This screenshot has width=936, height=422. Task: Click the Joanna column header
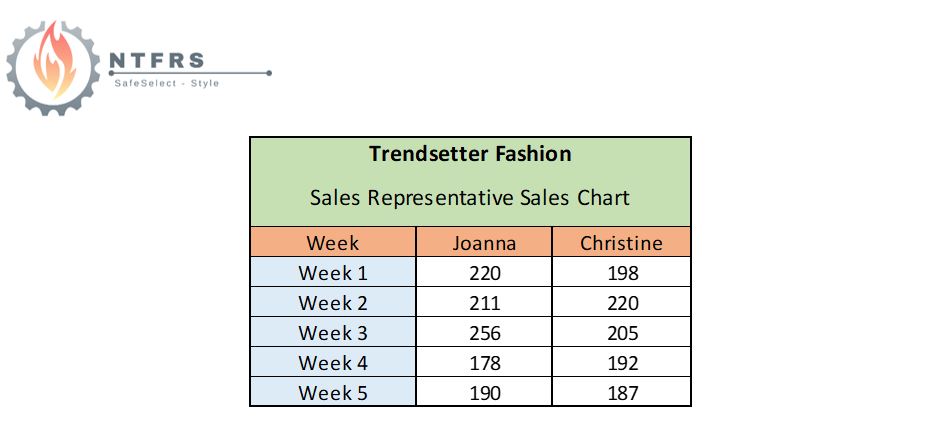click(484, 242)
